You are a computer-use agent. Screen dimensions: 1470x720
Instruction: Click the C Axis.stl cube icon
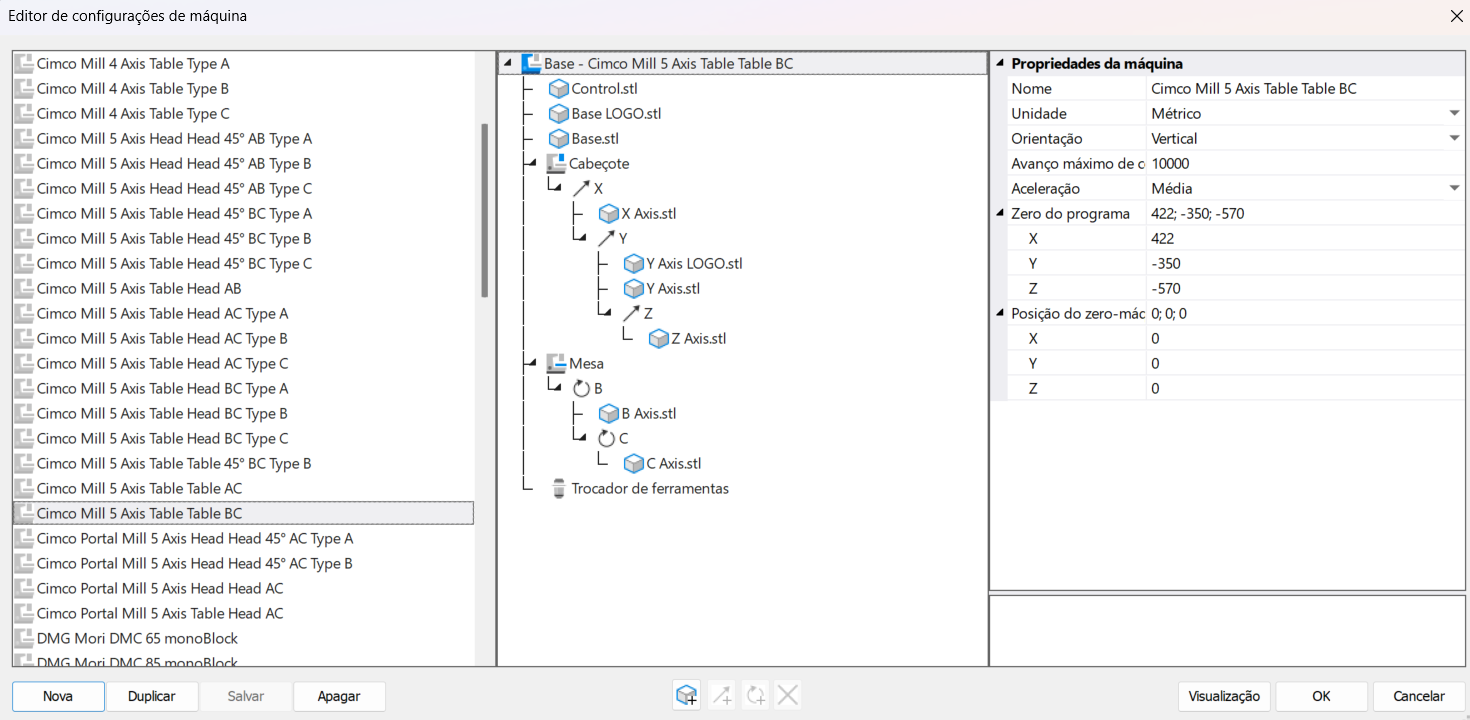pos(634,464)
